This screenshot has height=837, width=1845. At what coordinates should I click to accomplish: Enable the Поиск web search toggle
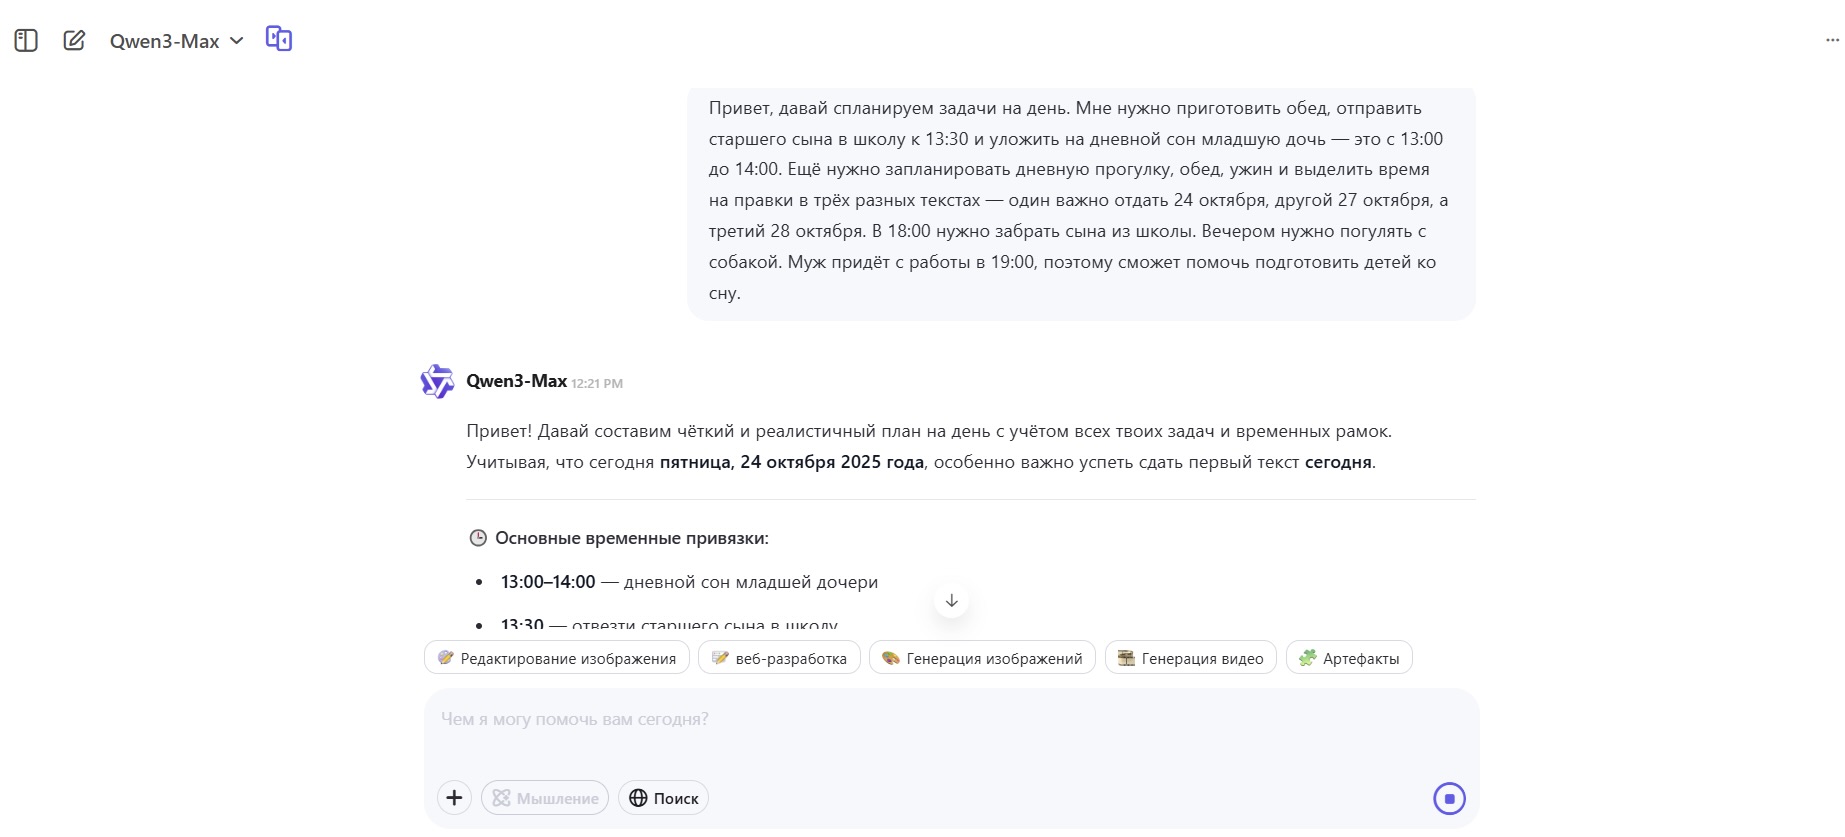point(664,798)
